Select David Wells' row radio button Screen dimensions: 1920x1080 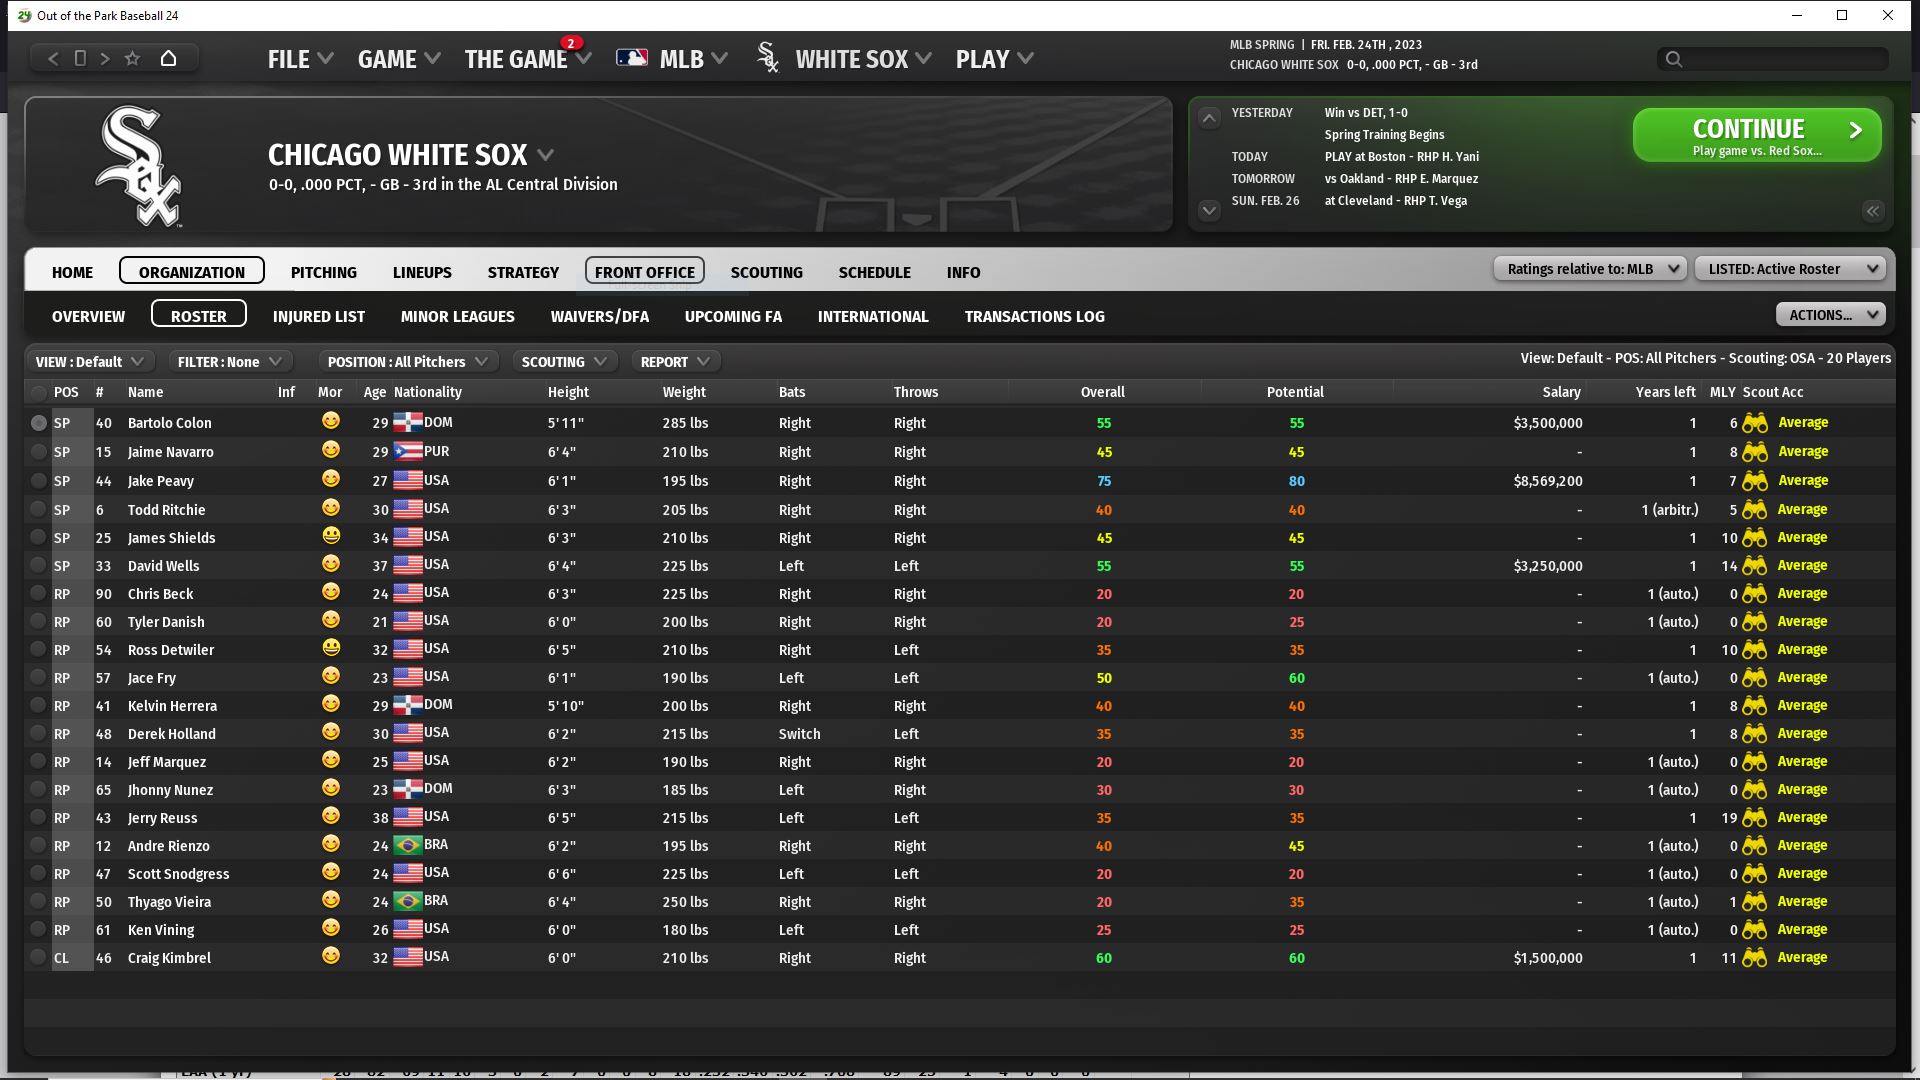38,566
